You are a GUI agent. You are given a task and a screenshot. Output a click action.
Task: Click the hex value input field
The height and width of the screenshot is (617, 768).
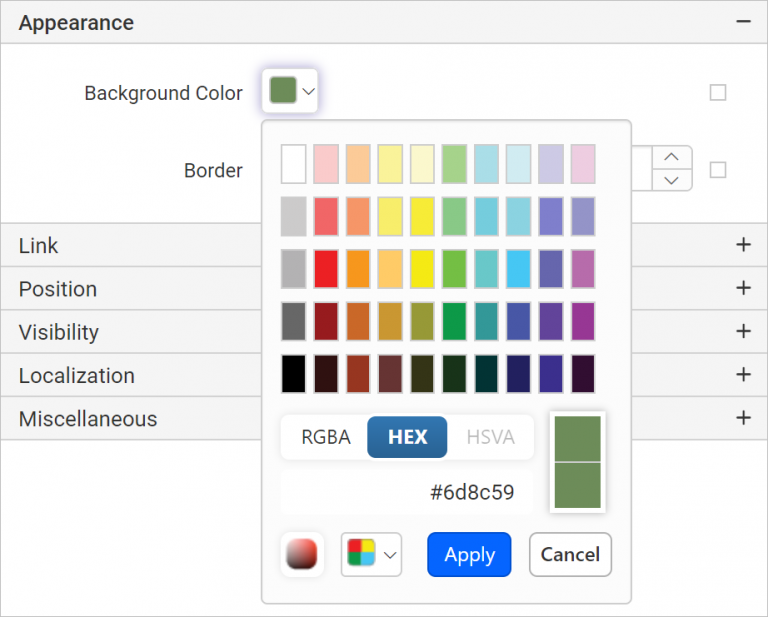click(x=407, y=492)
